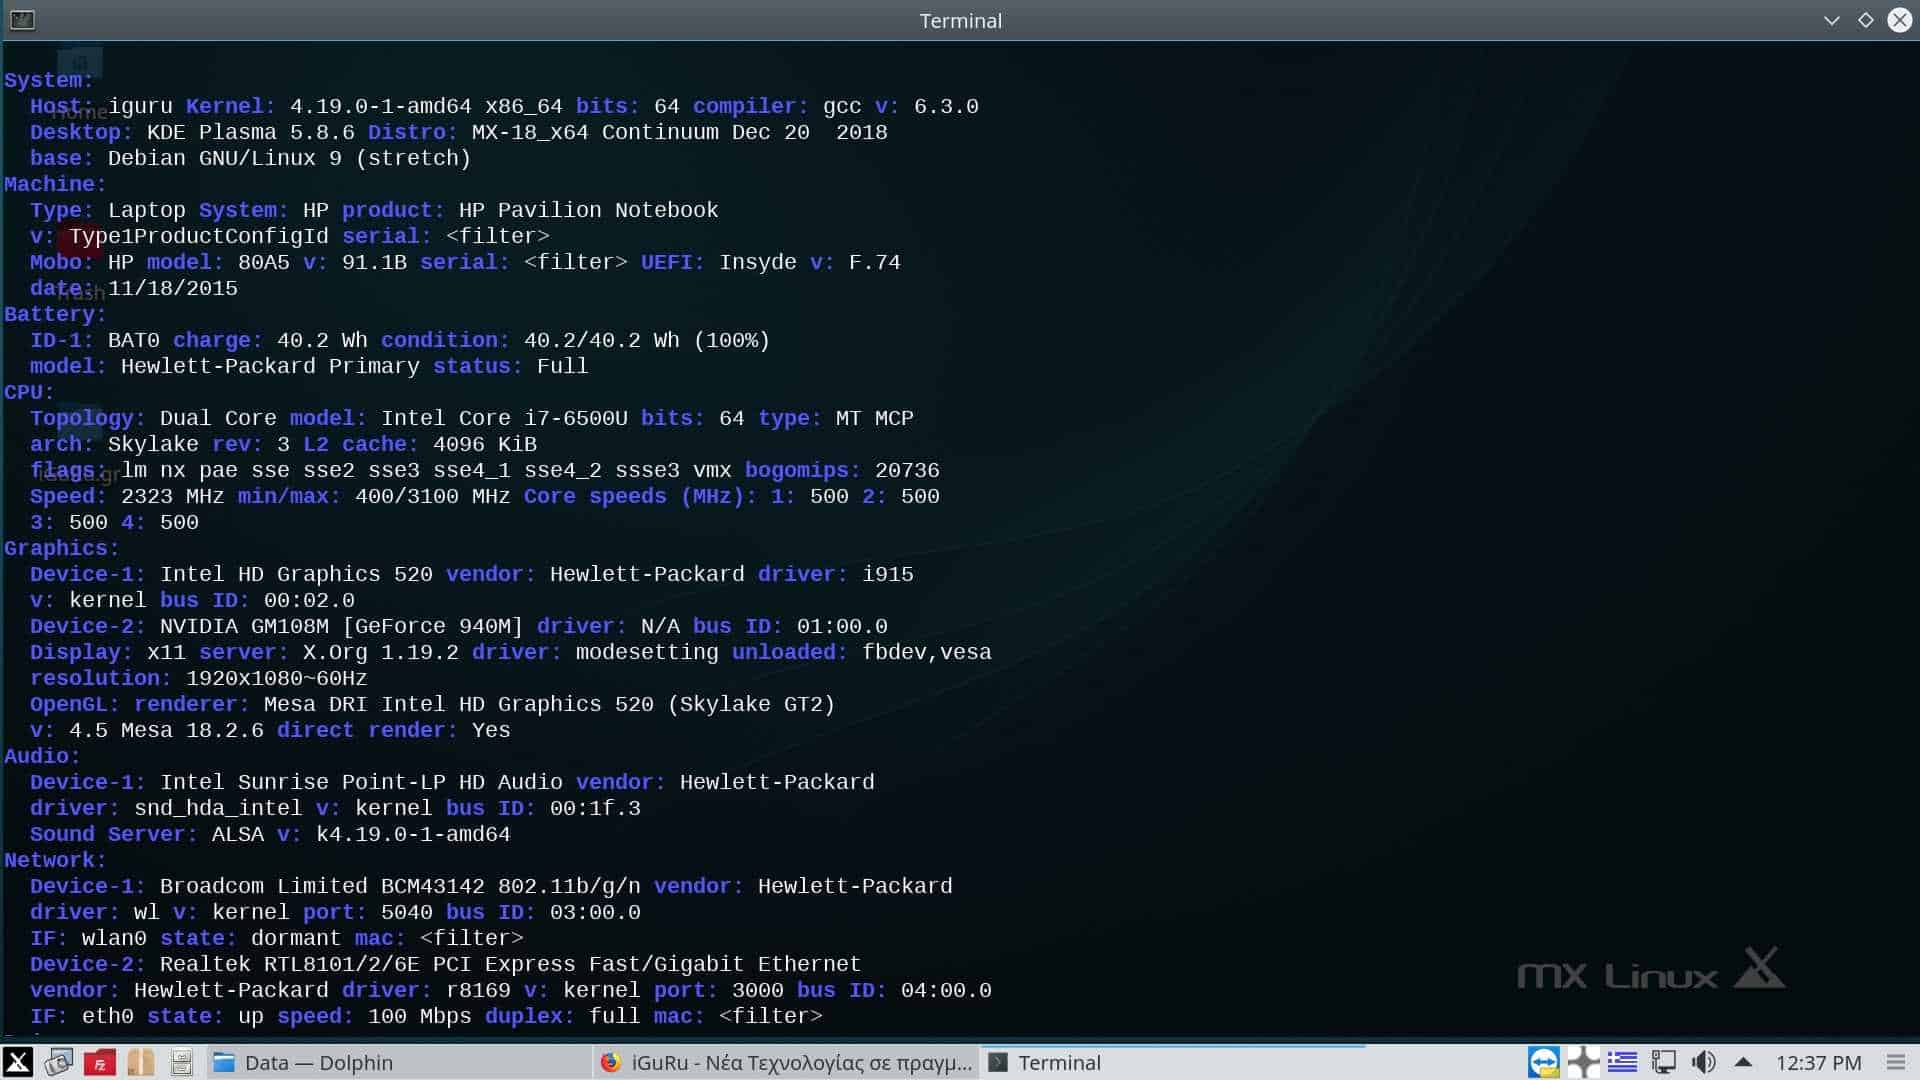Switch keyboard layout via Greek flag
The height and width of the screenshot is (1080, 1920).
(1622, 1062)
